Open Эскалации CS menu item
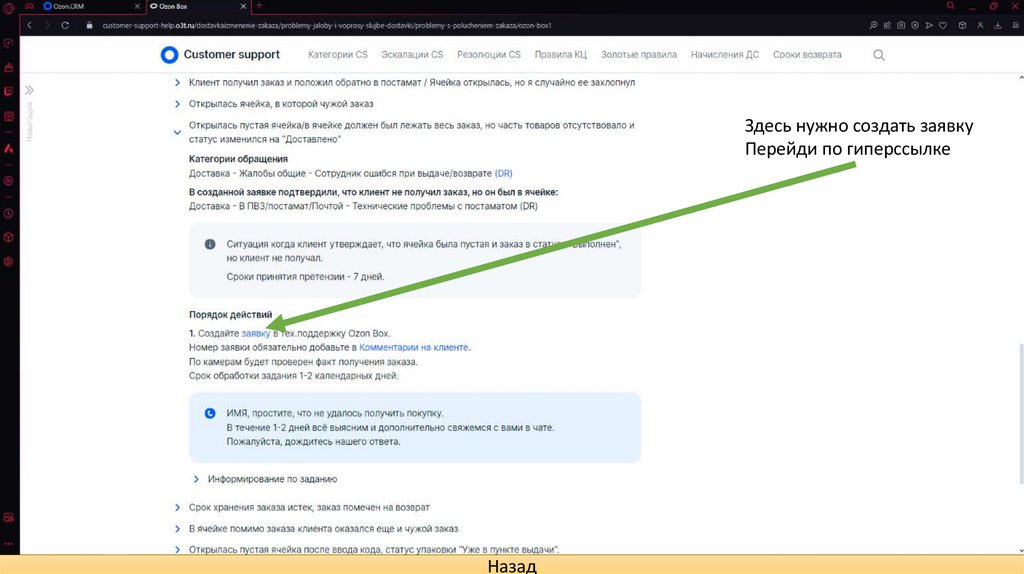The width and height of the screenshot is (1024, 574). [412, 55]
